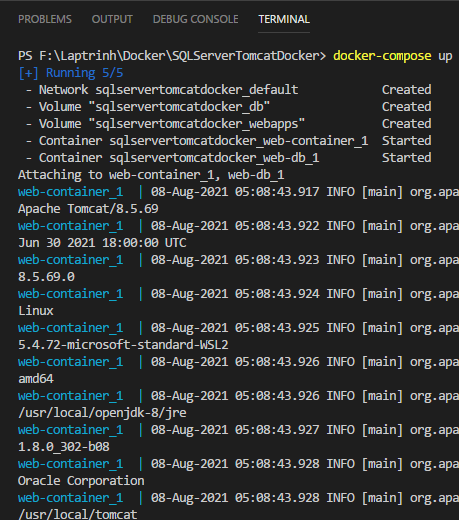This screenshot has height=520, width=459.
Task: Click the Started status of web-container_1
Action: coord(406,140)
